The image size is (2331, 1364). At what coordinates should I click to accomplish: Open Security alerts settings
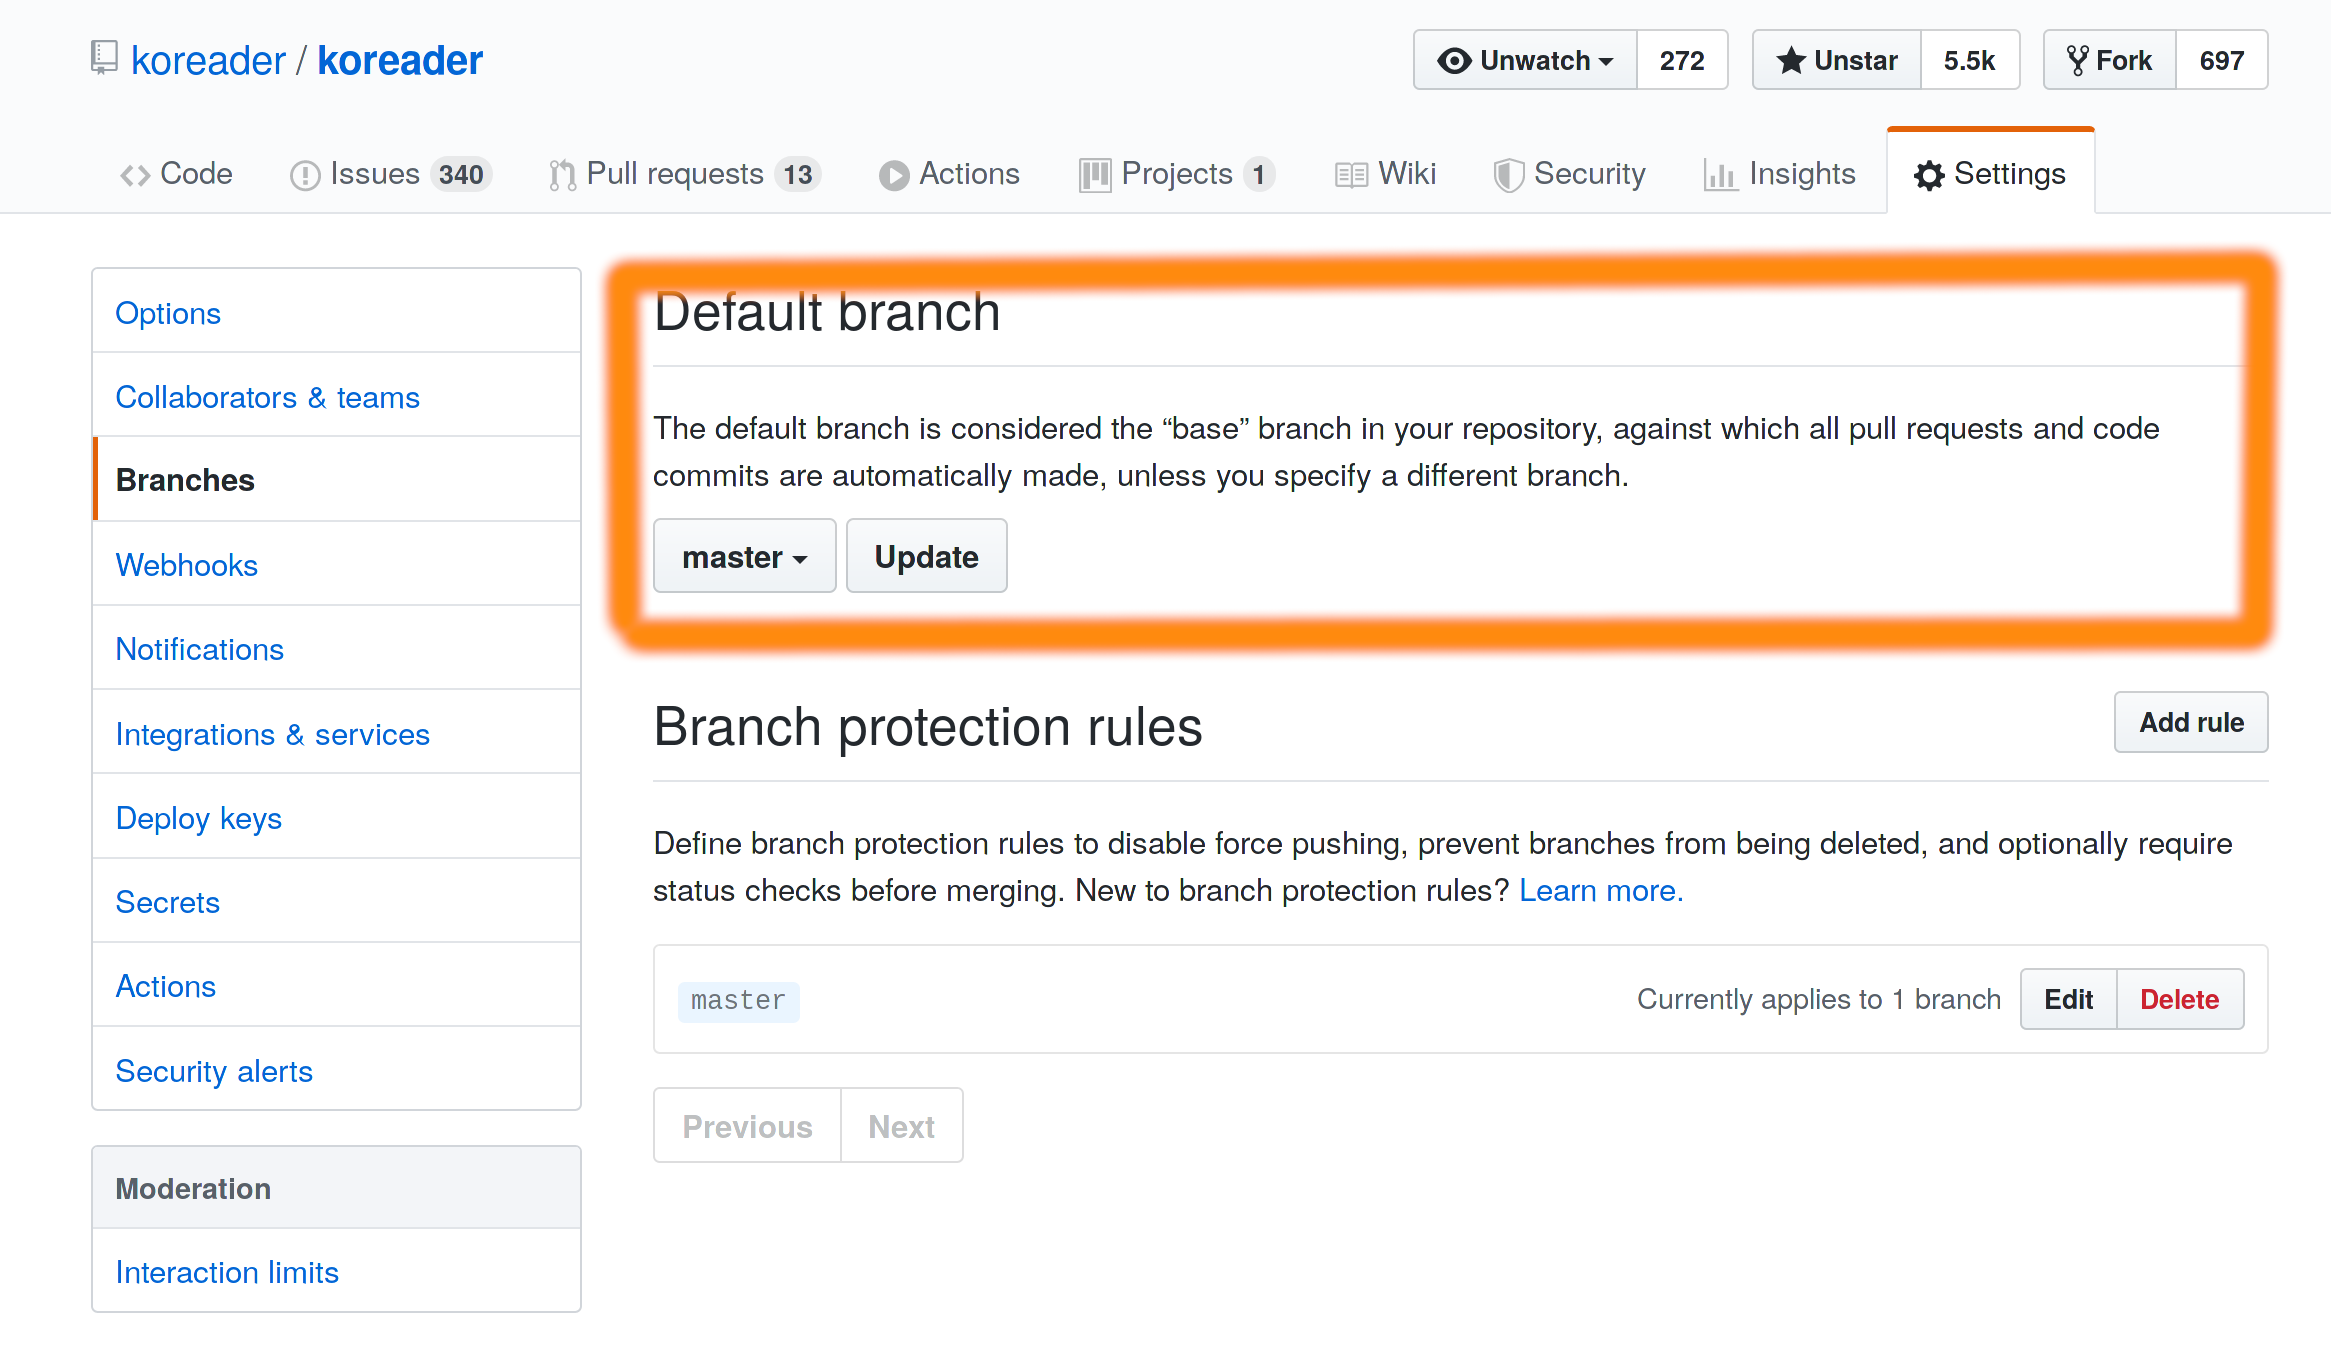[x=336, y=1070]
